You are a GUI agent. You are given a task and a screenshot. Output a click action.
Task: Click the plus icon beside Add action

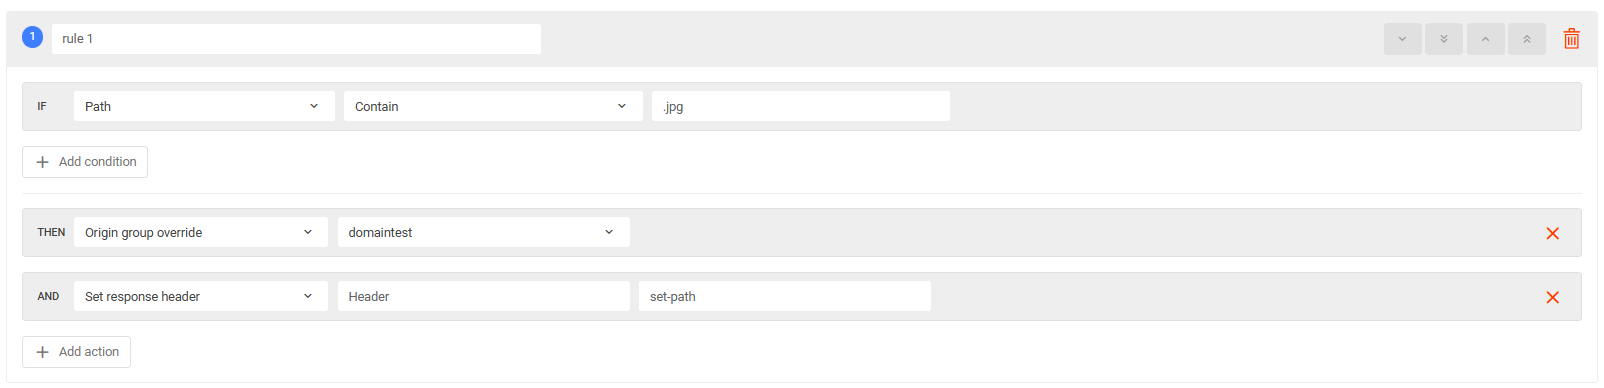(x=42, y=352)
